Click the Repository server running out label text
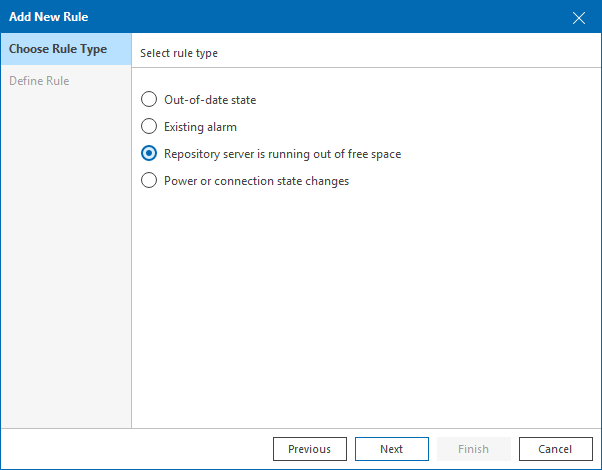The height and width of the screenshot is (470, 602). click(x=282, y=154)
